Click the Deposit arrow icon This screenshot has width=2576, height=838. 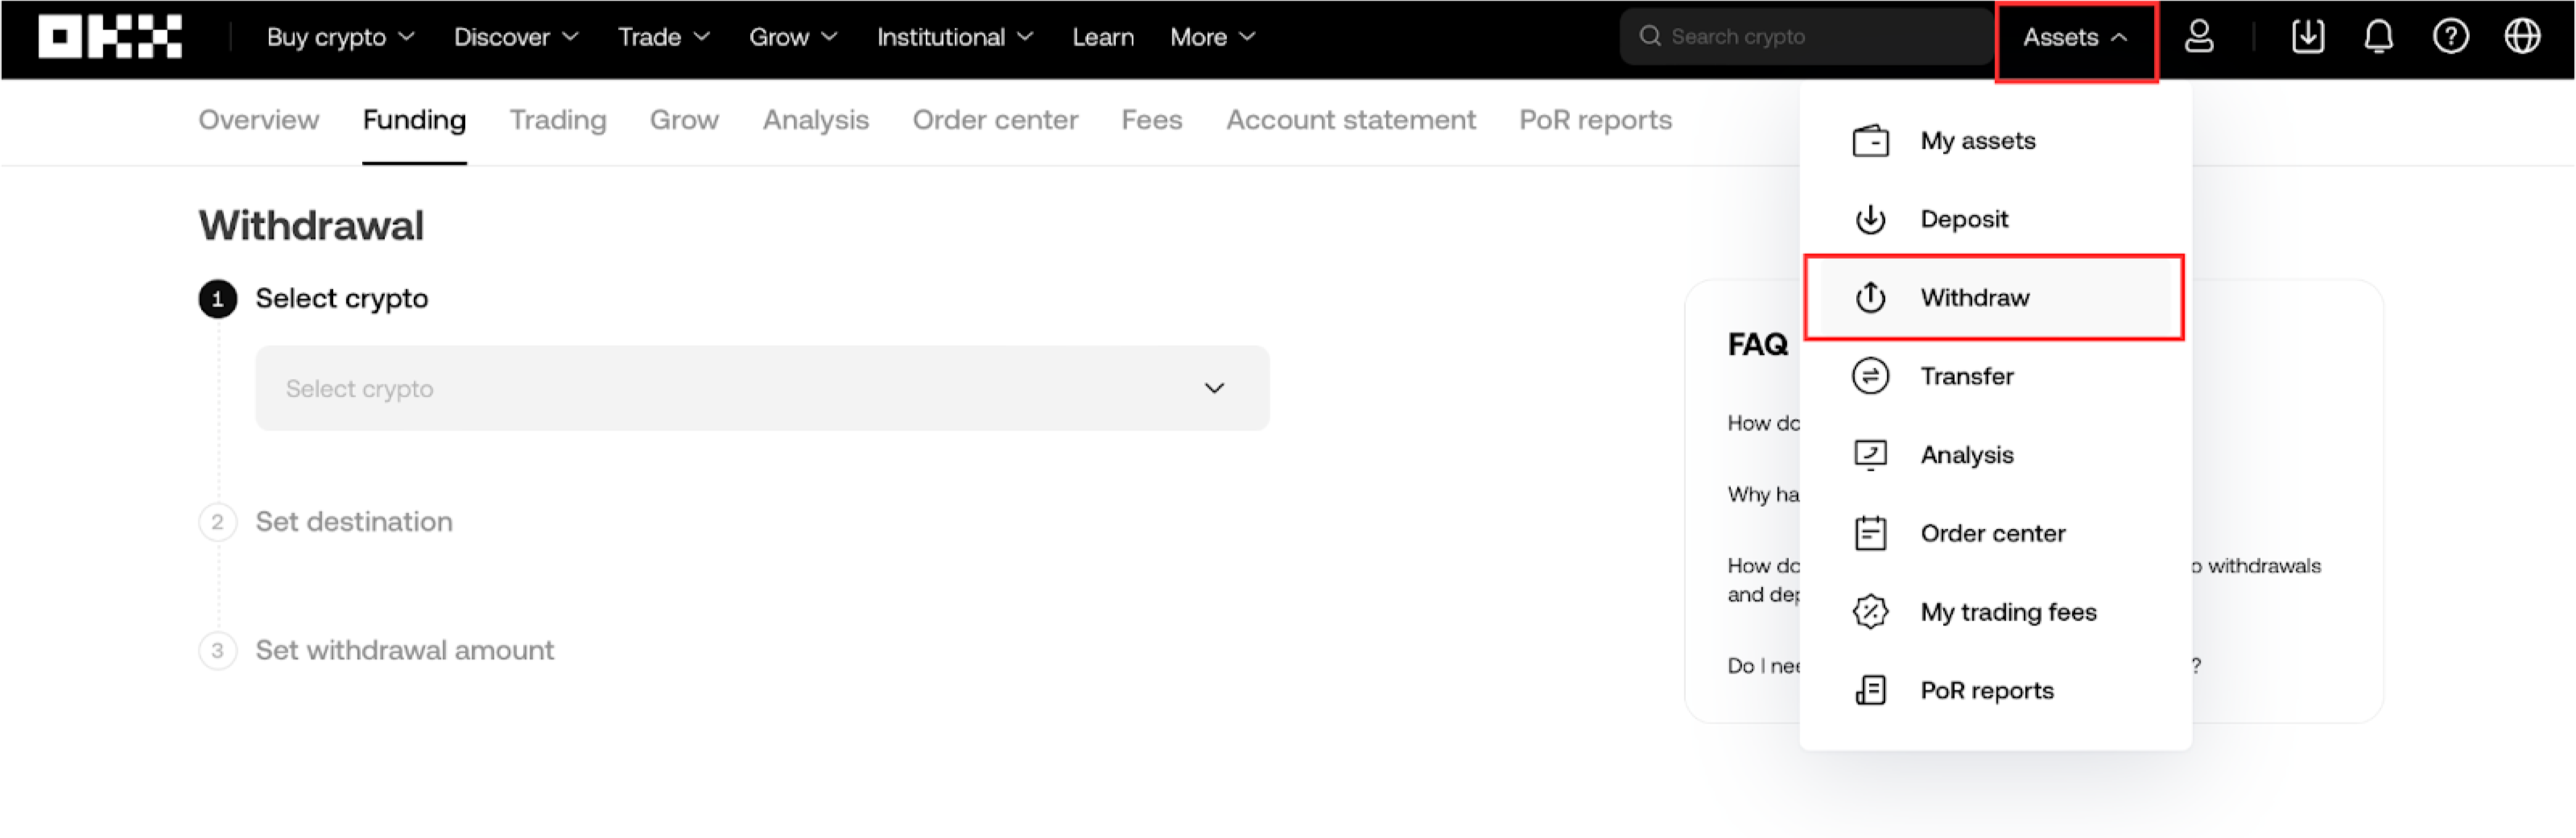[1870, 219]
